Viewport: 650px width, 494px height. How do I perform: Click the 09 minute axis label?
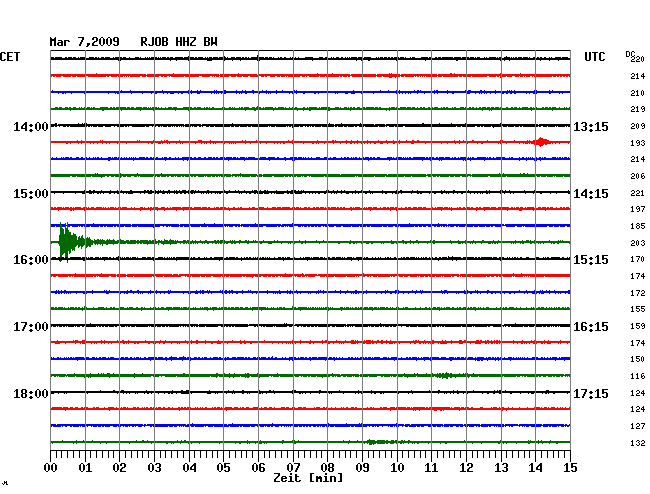[362, 468]
